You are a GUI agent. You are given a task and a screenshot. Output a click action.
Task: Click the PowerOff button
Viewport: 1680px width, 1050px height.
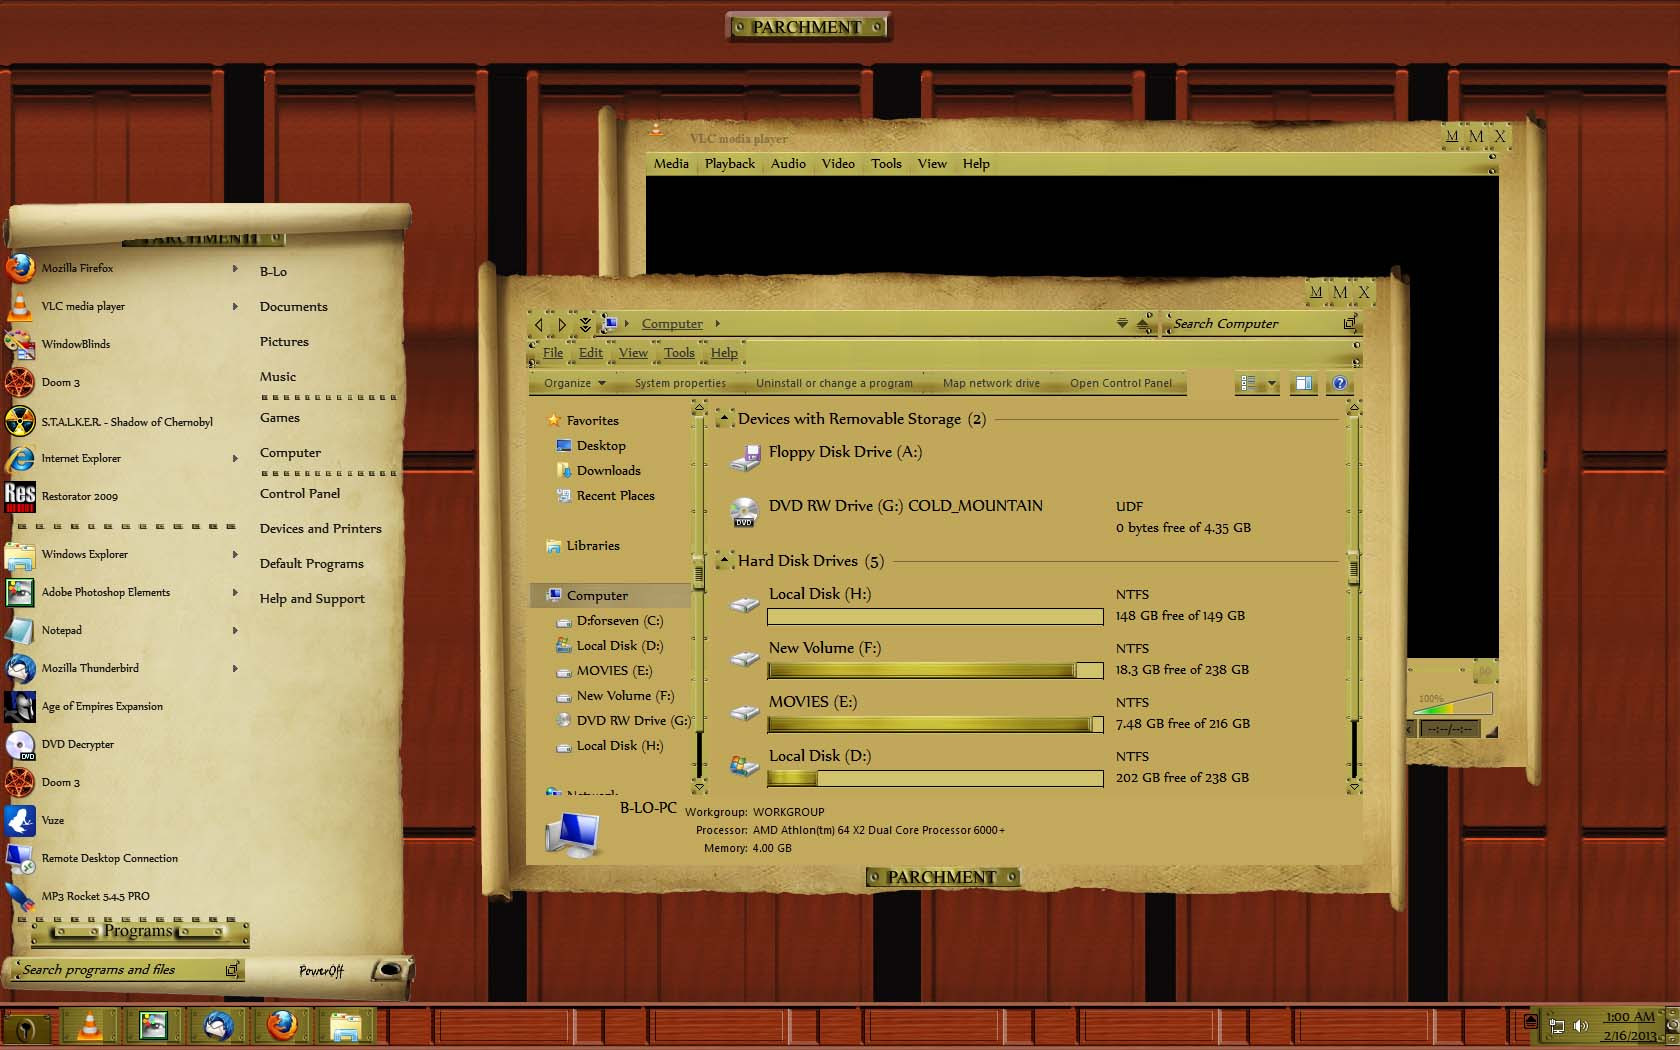321,970
